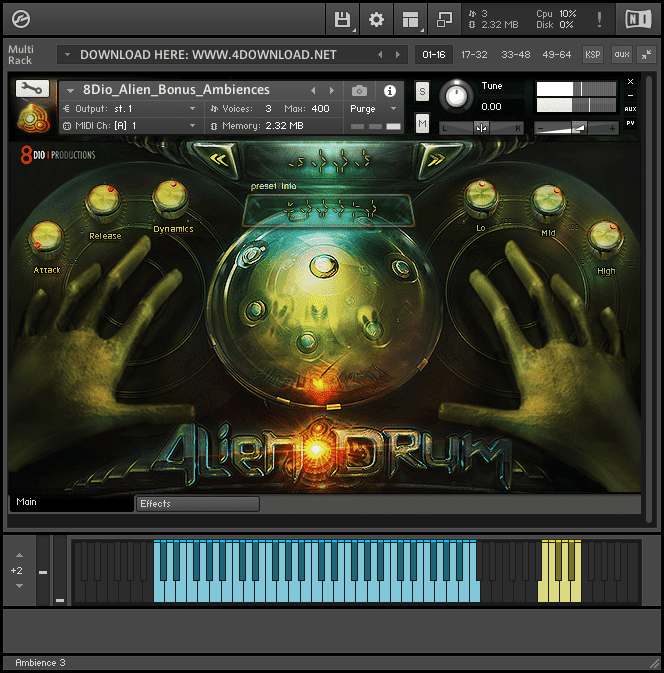Click the Native Instruments NI logo
Screen dimensions: 664x673
point(638,19)
